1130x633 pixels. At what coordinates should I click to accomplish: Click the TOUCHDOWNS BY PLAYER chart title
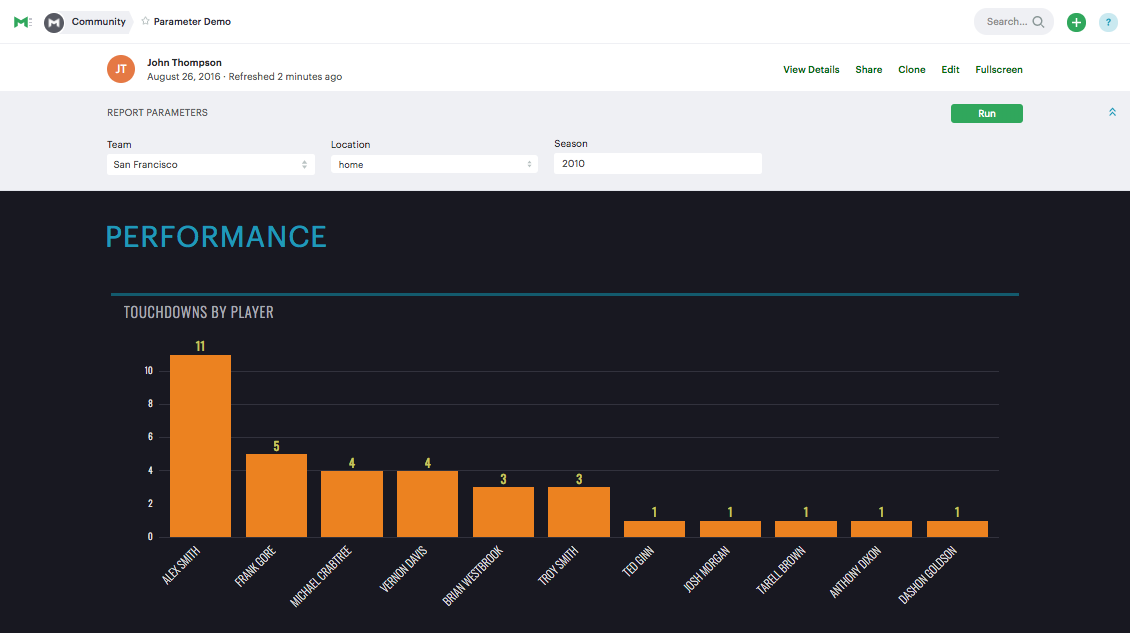point(198,312)
